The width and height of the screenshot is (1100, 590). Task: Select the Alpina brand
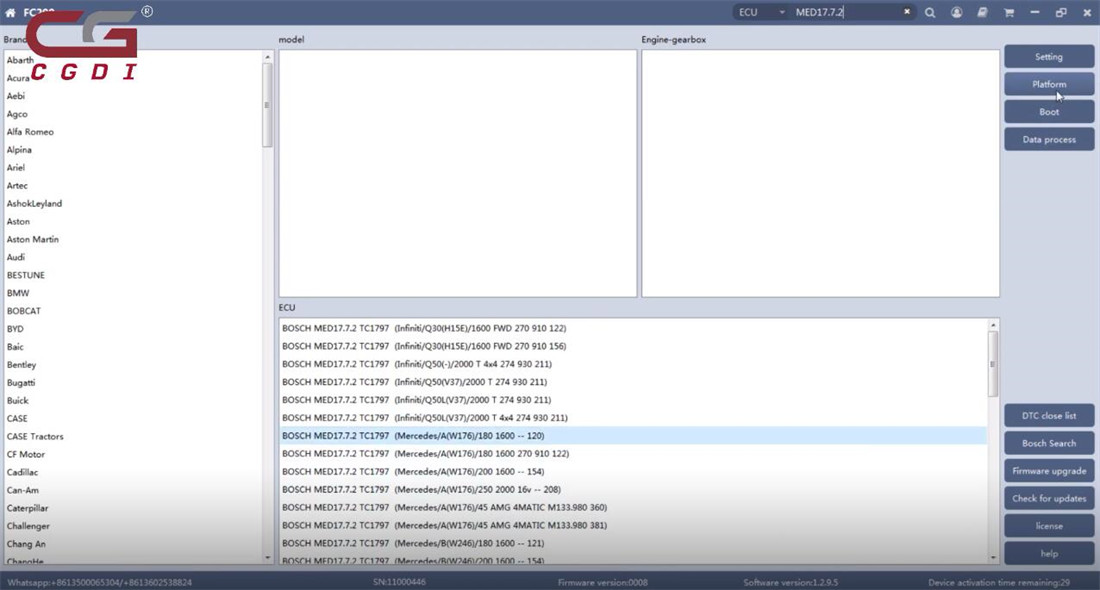(133, 149)
